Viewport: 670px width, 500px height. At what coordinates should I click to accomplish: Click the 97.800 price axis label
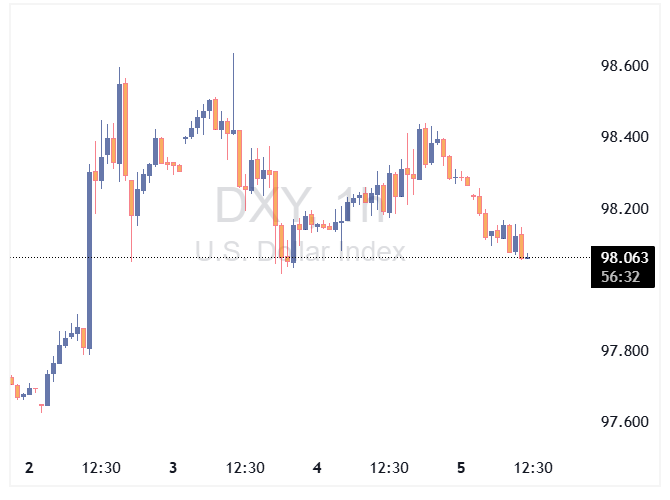coord(621,351)
